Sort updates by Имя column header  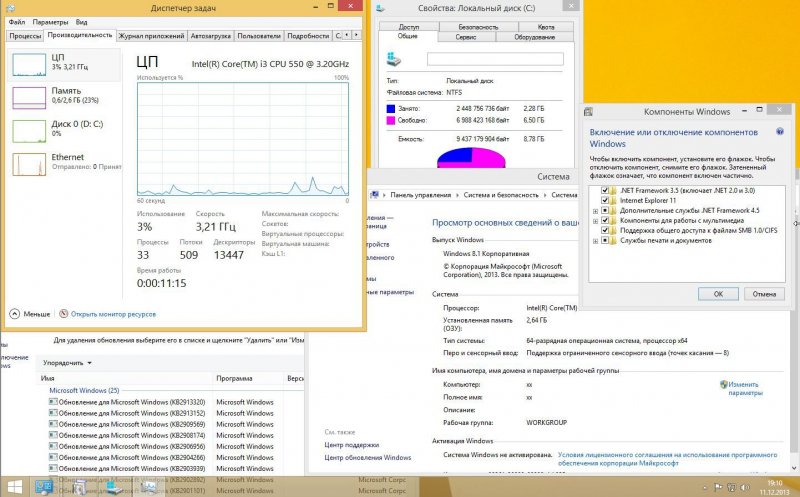click(x=126, y=378)
